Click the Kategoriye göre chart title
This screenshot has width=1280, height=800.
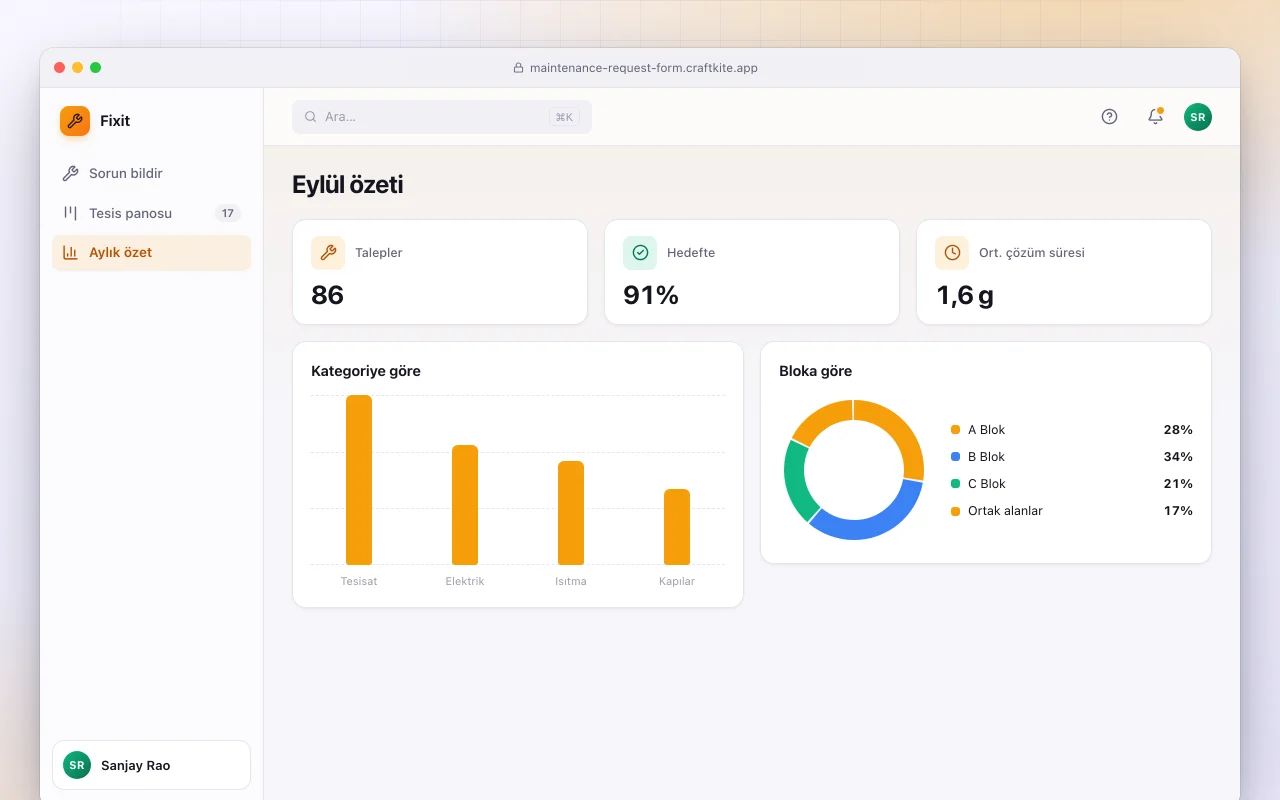(366, 371)
